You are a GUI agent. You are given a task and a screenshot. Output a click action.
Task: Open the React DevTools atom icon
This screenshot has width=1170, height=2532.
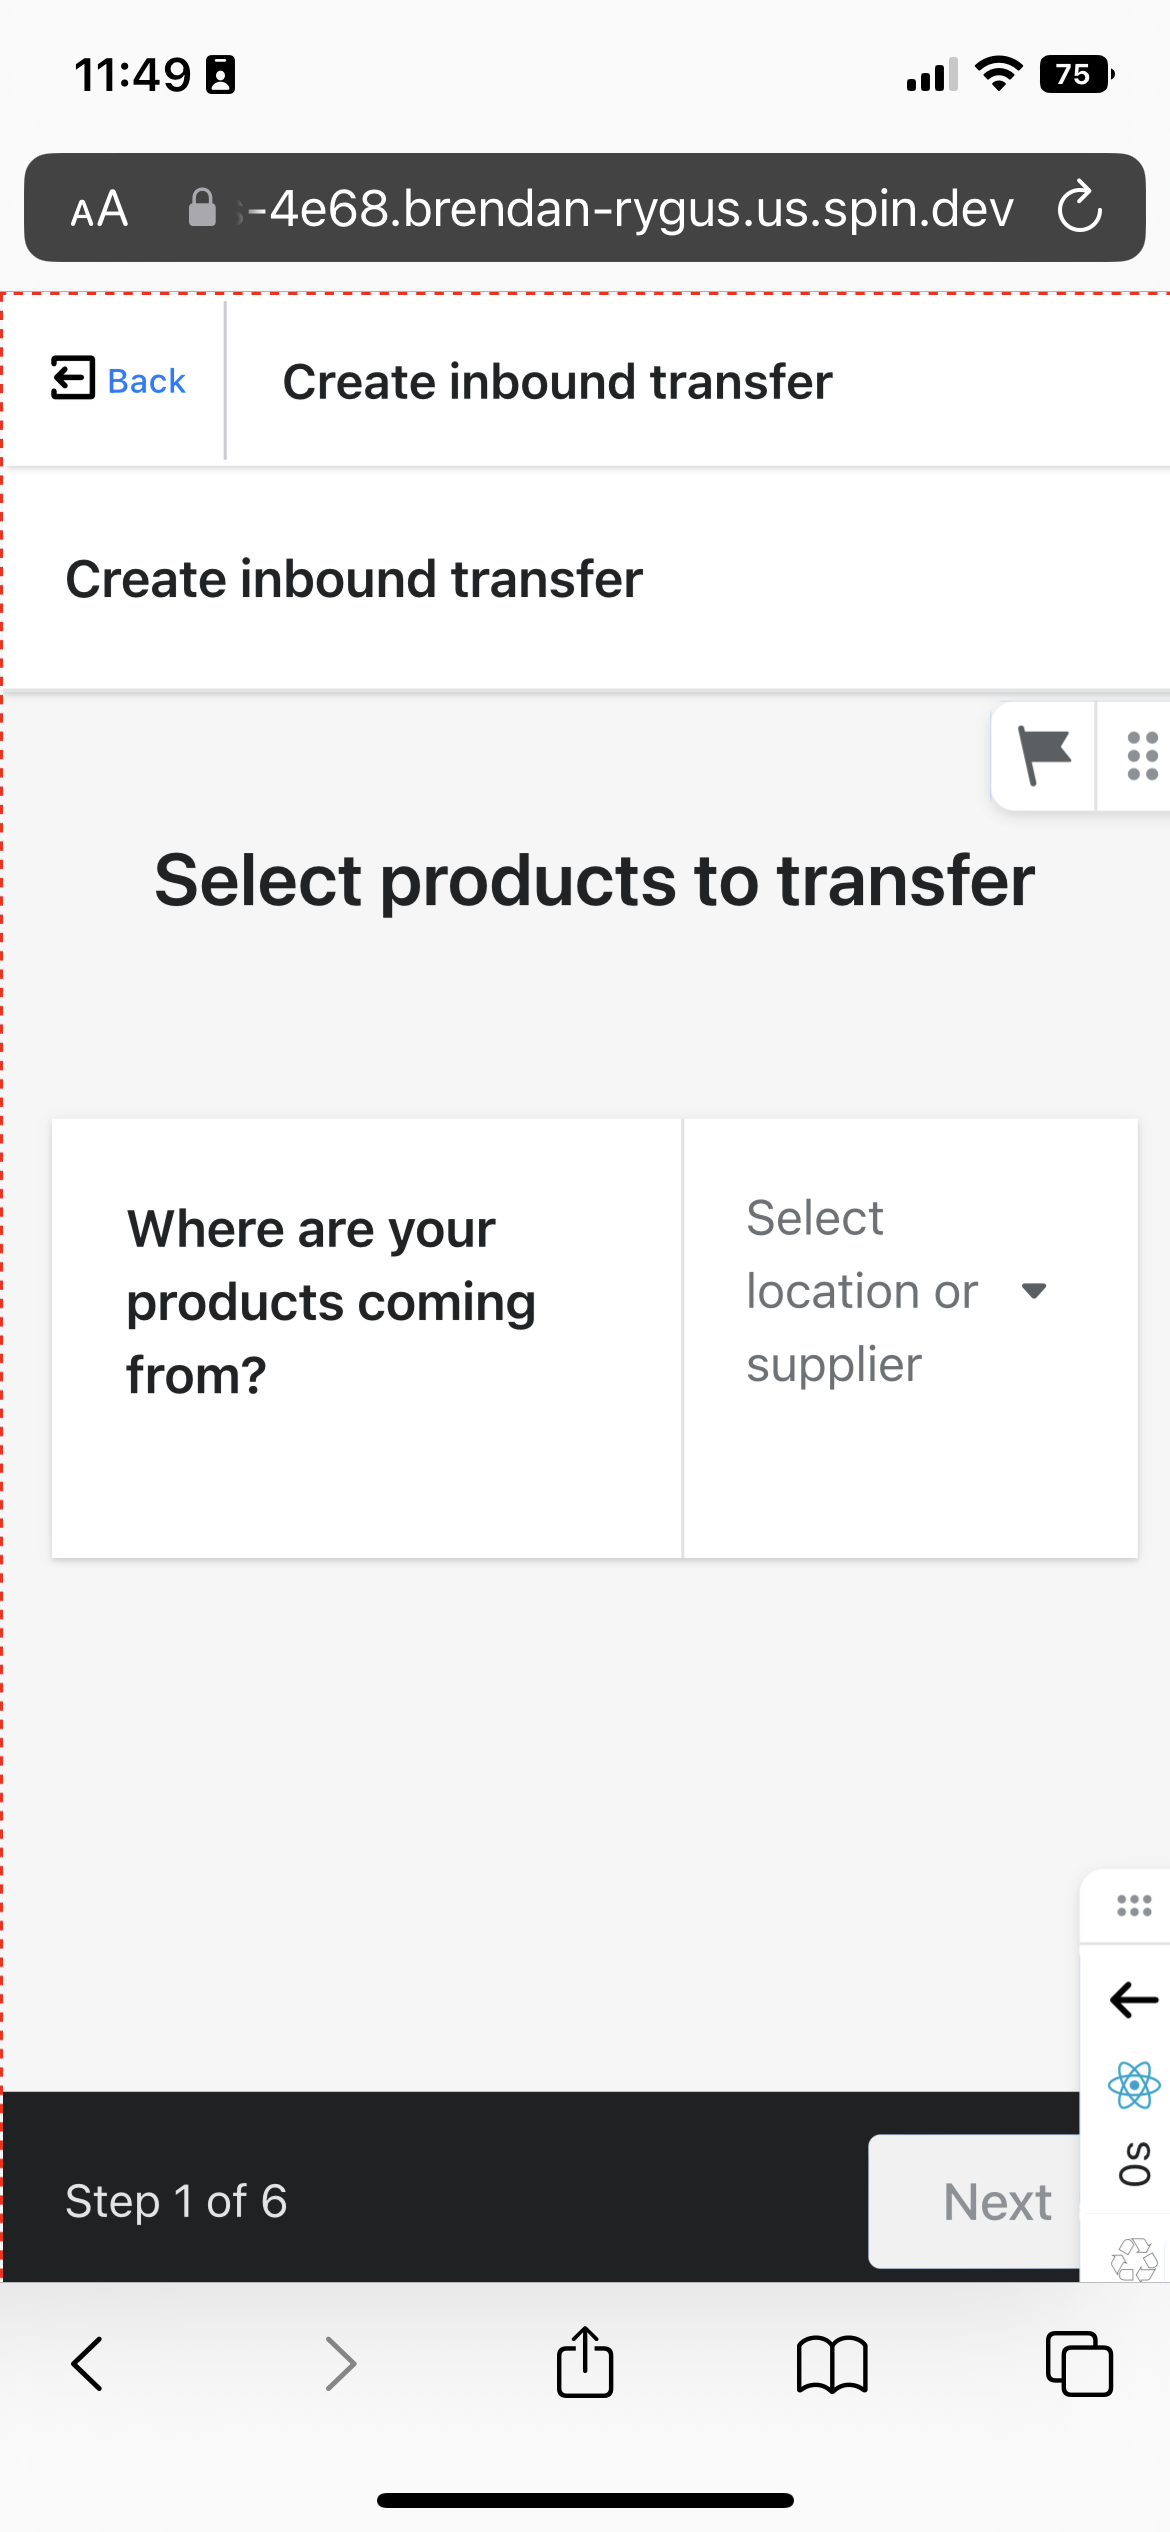tap(1135, 2085)
